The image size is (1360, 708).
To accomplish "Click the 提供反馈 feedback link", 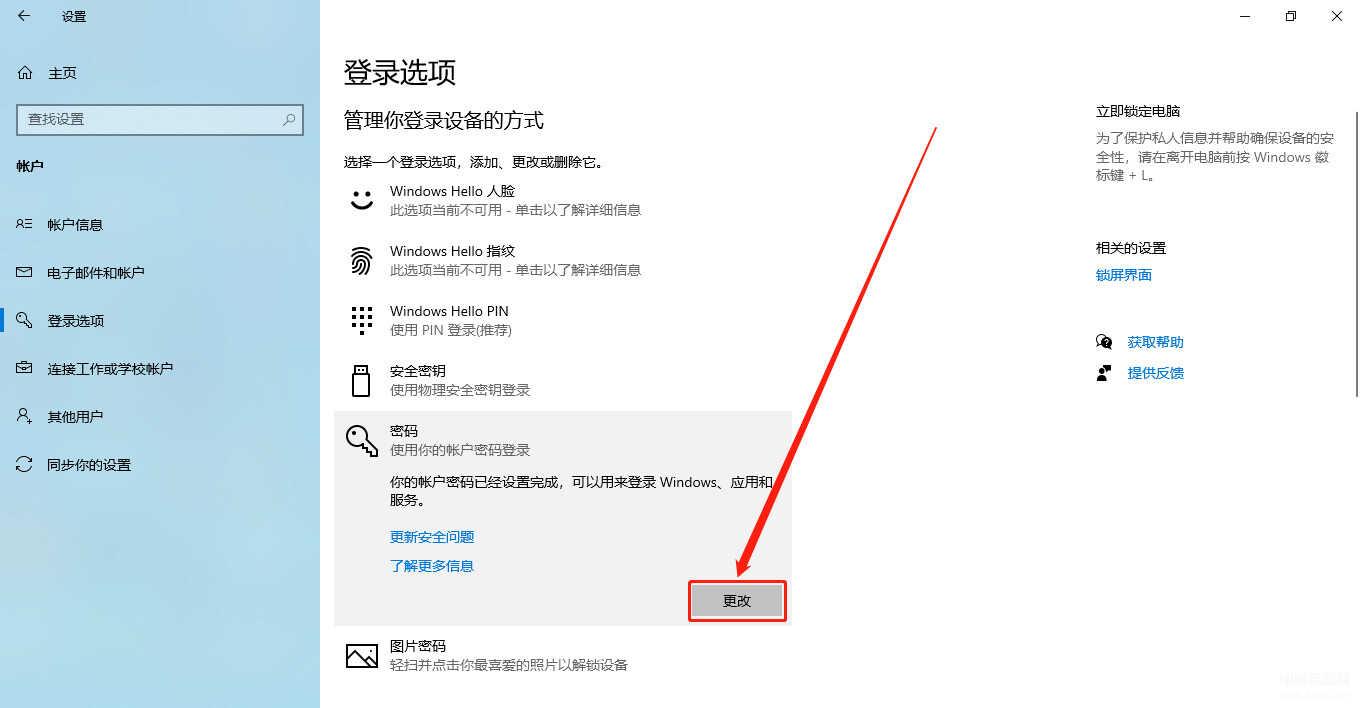I will click(1156, 373).
